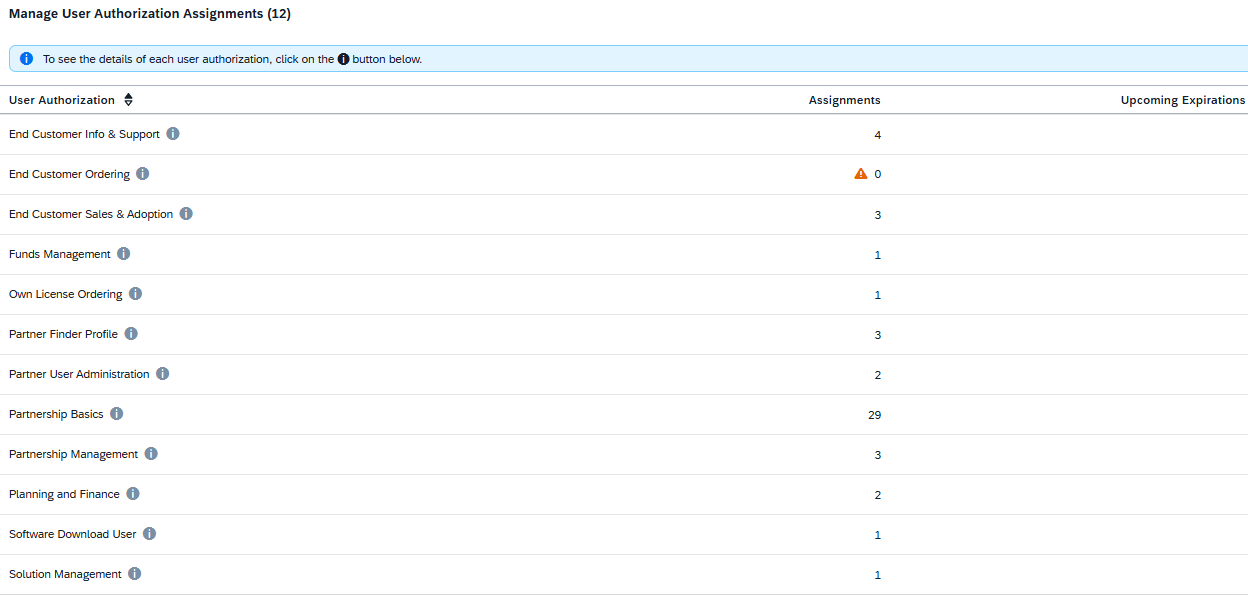This screenshot has height=596, width=1248.
Task: Open info icon next to End Customer Ordering
Action: point(143,174)
